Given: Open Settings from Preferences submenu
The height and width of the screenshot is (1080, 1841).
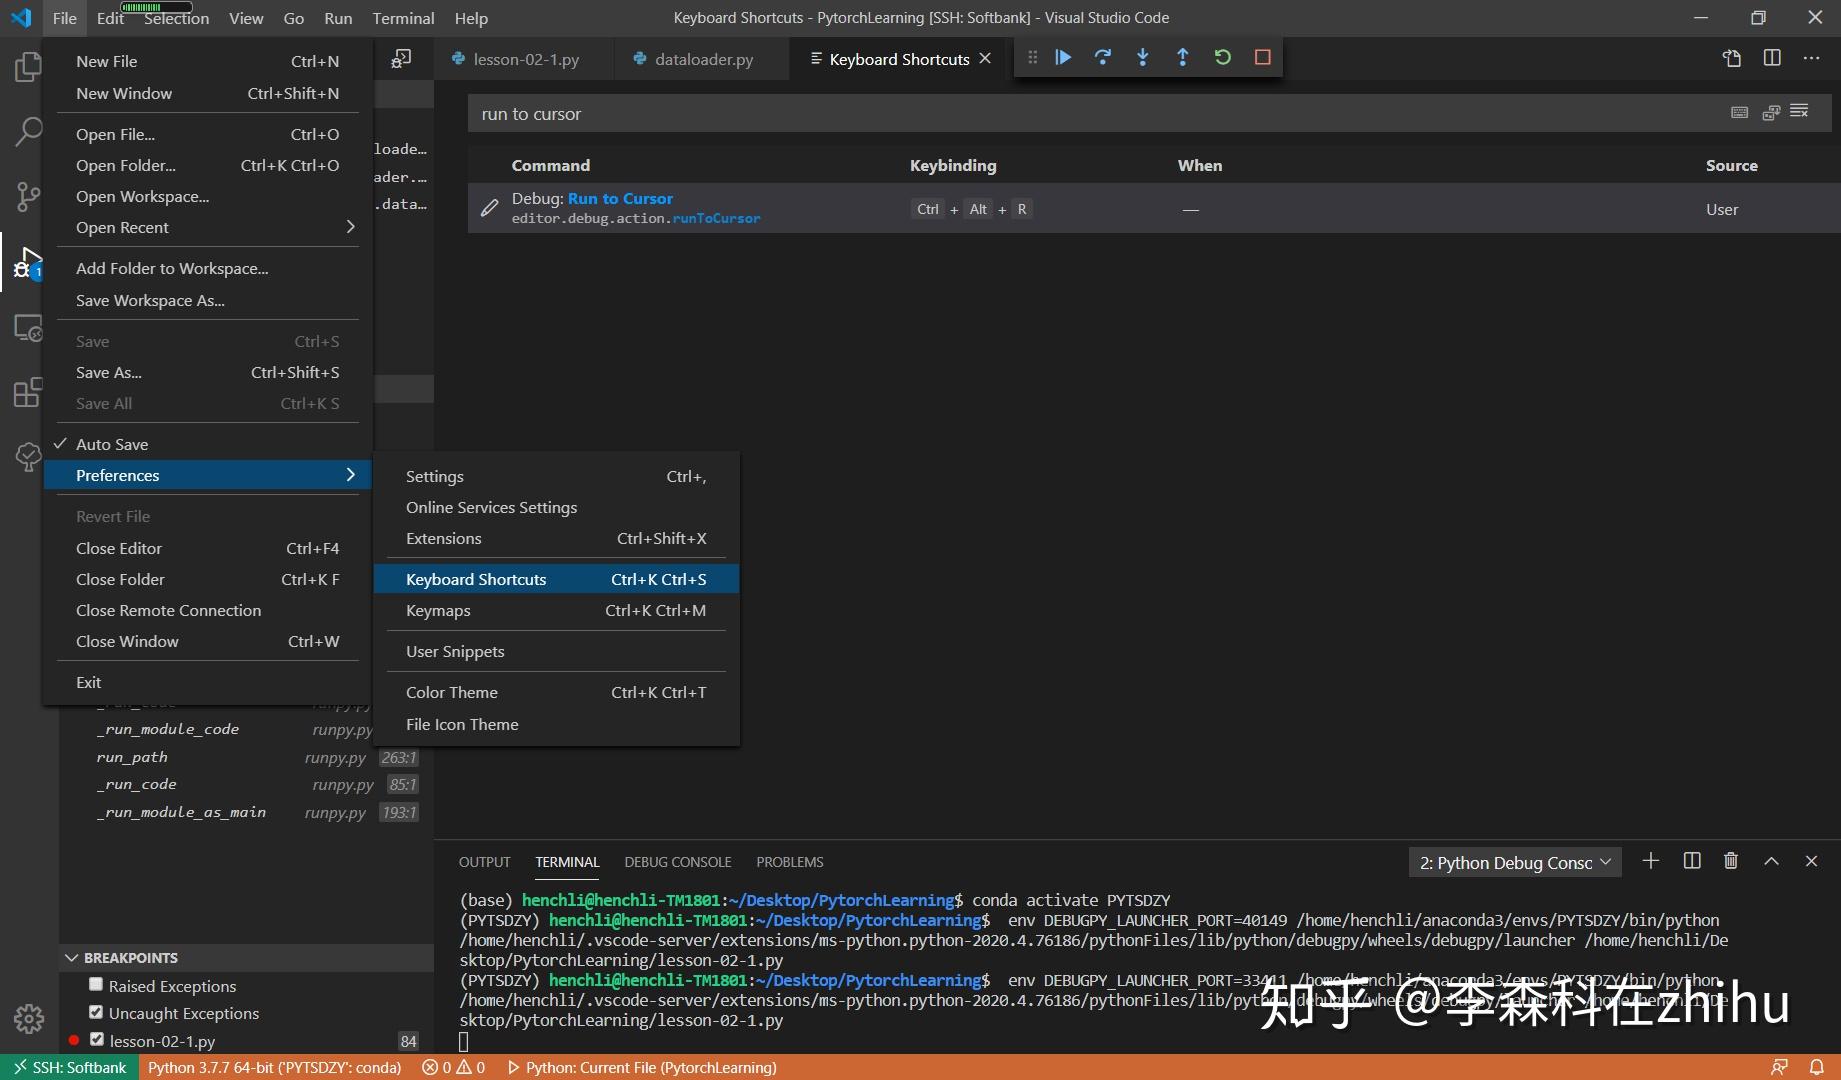Looking at the screenshot, I should [x=556, y=476].
